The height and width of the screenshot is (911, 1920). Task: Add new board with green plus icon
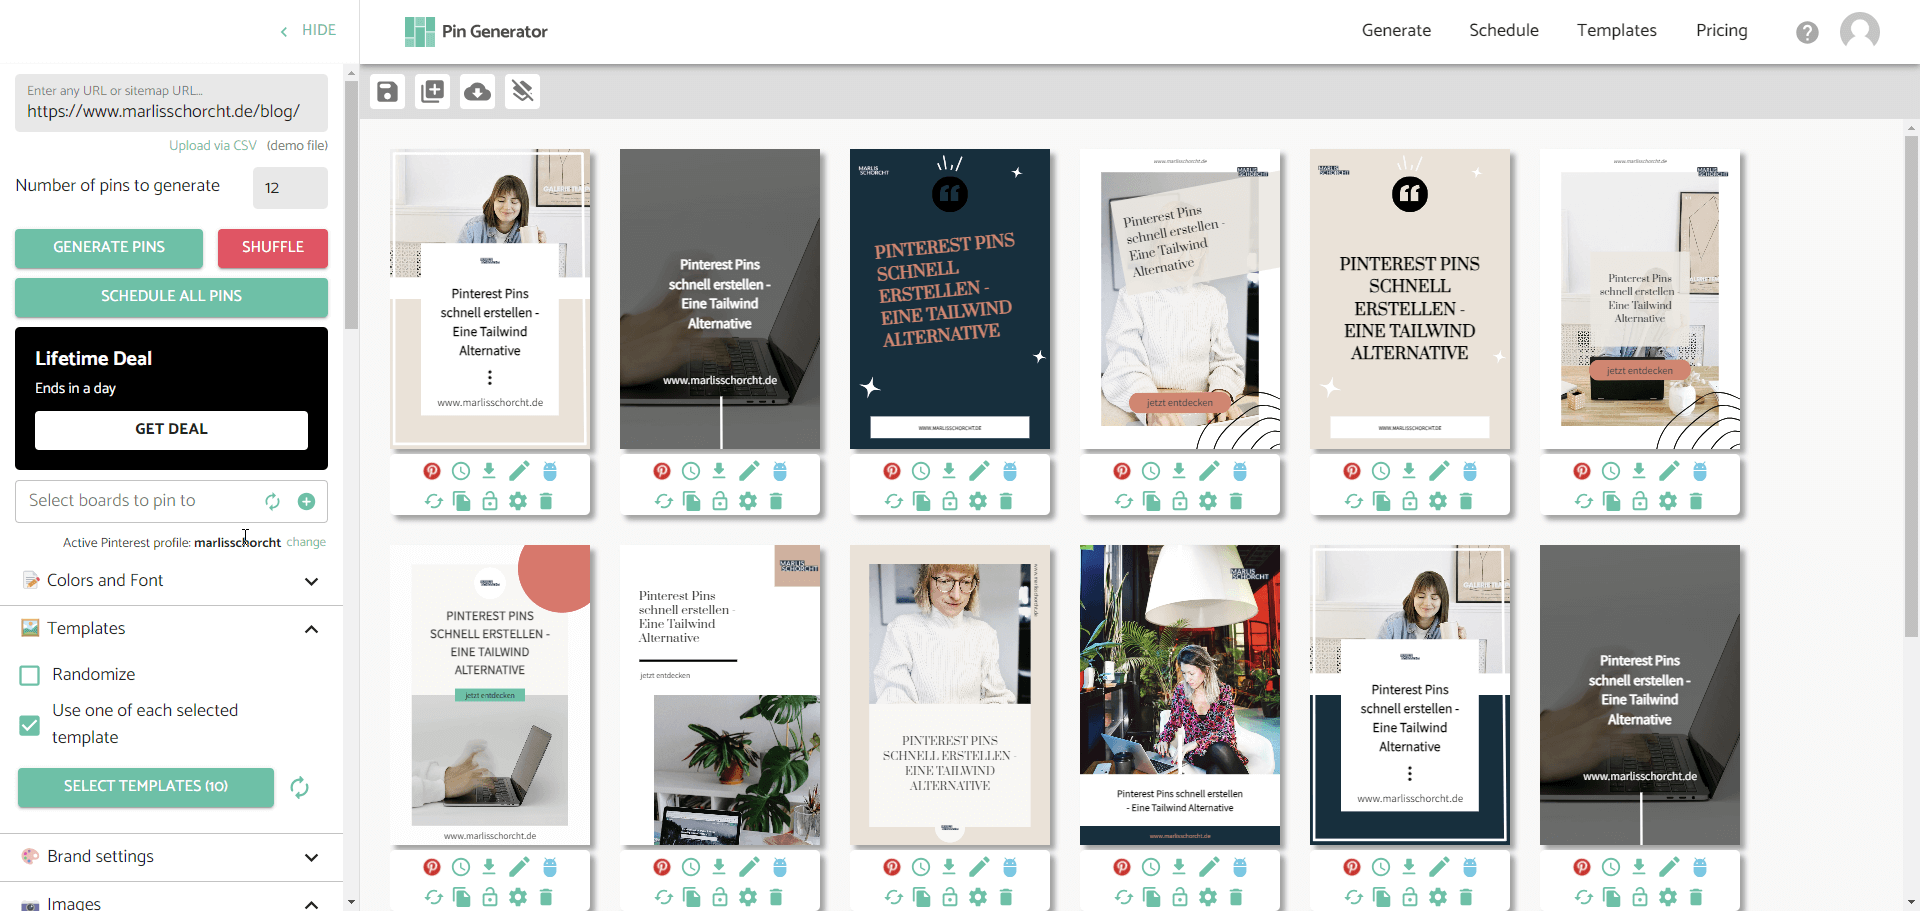307,501
